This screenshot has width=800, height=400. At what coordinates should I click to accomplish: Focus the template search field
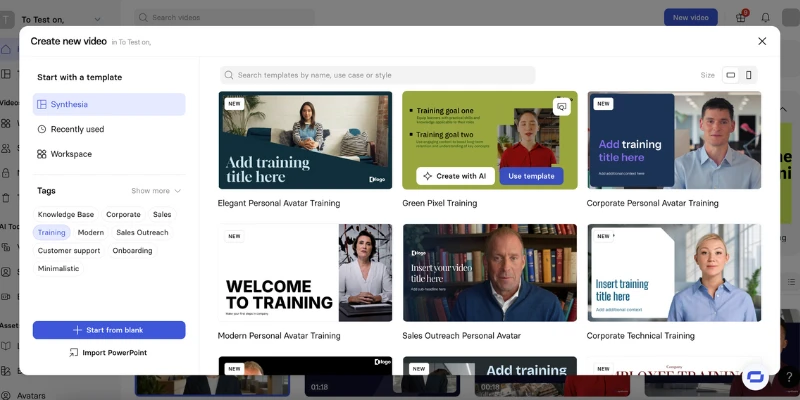(x=378, y=75)
